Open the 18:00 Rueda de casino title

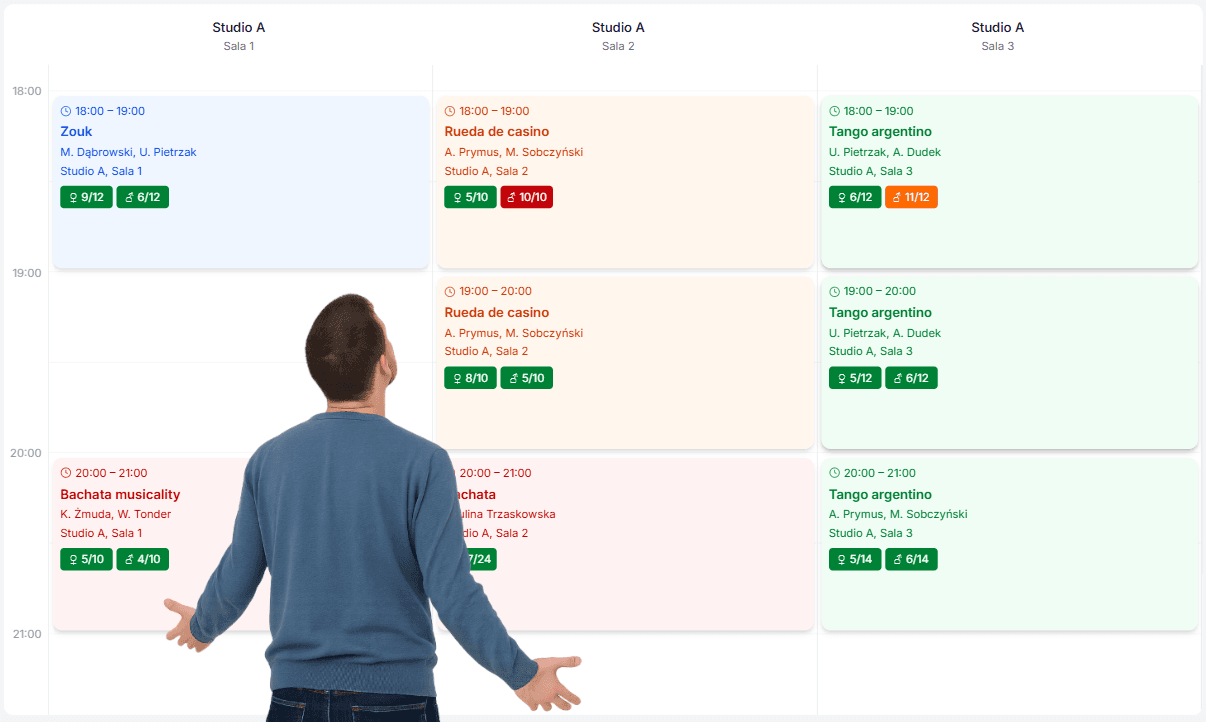coord(497,131)
